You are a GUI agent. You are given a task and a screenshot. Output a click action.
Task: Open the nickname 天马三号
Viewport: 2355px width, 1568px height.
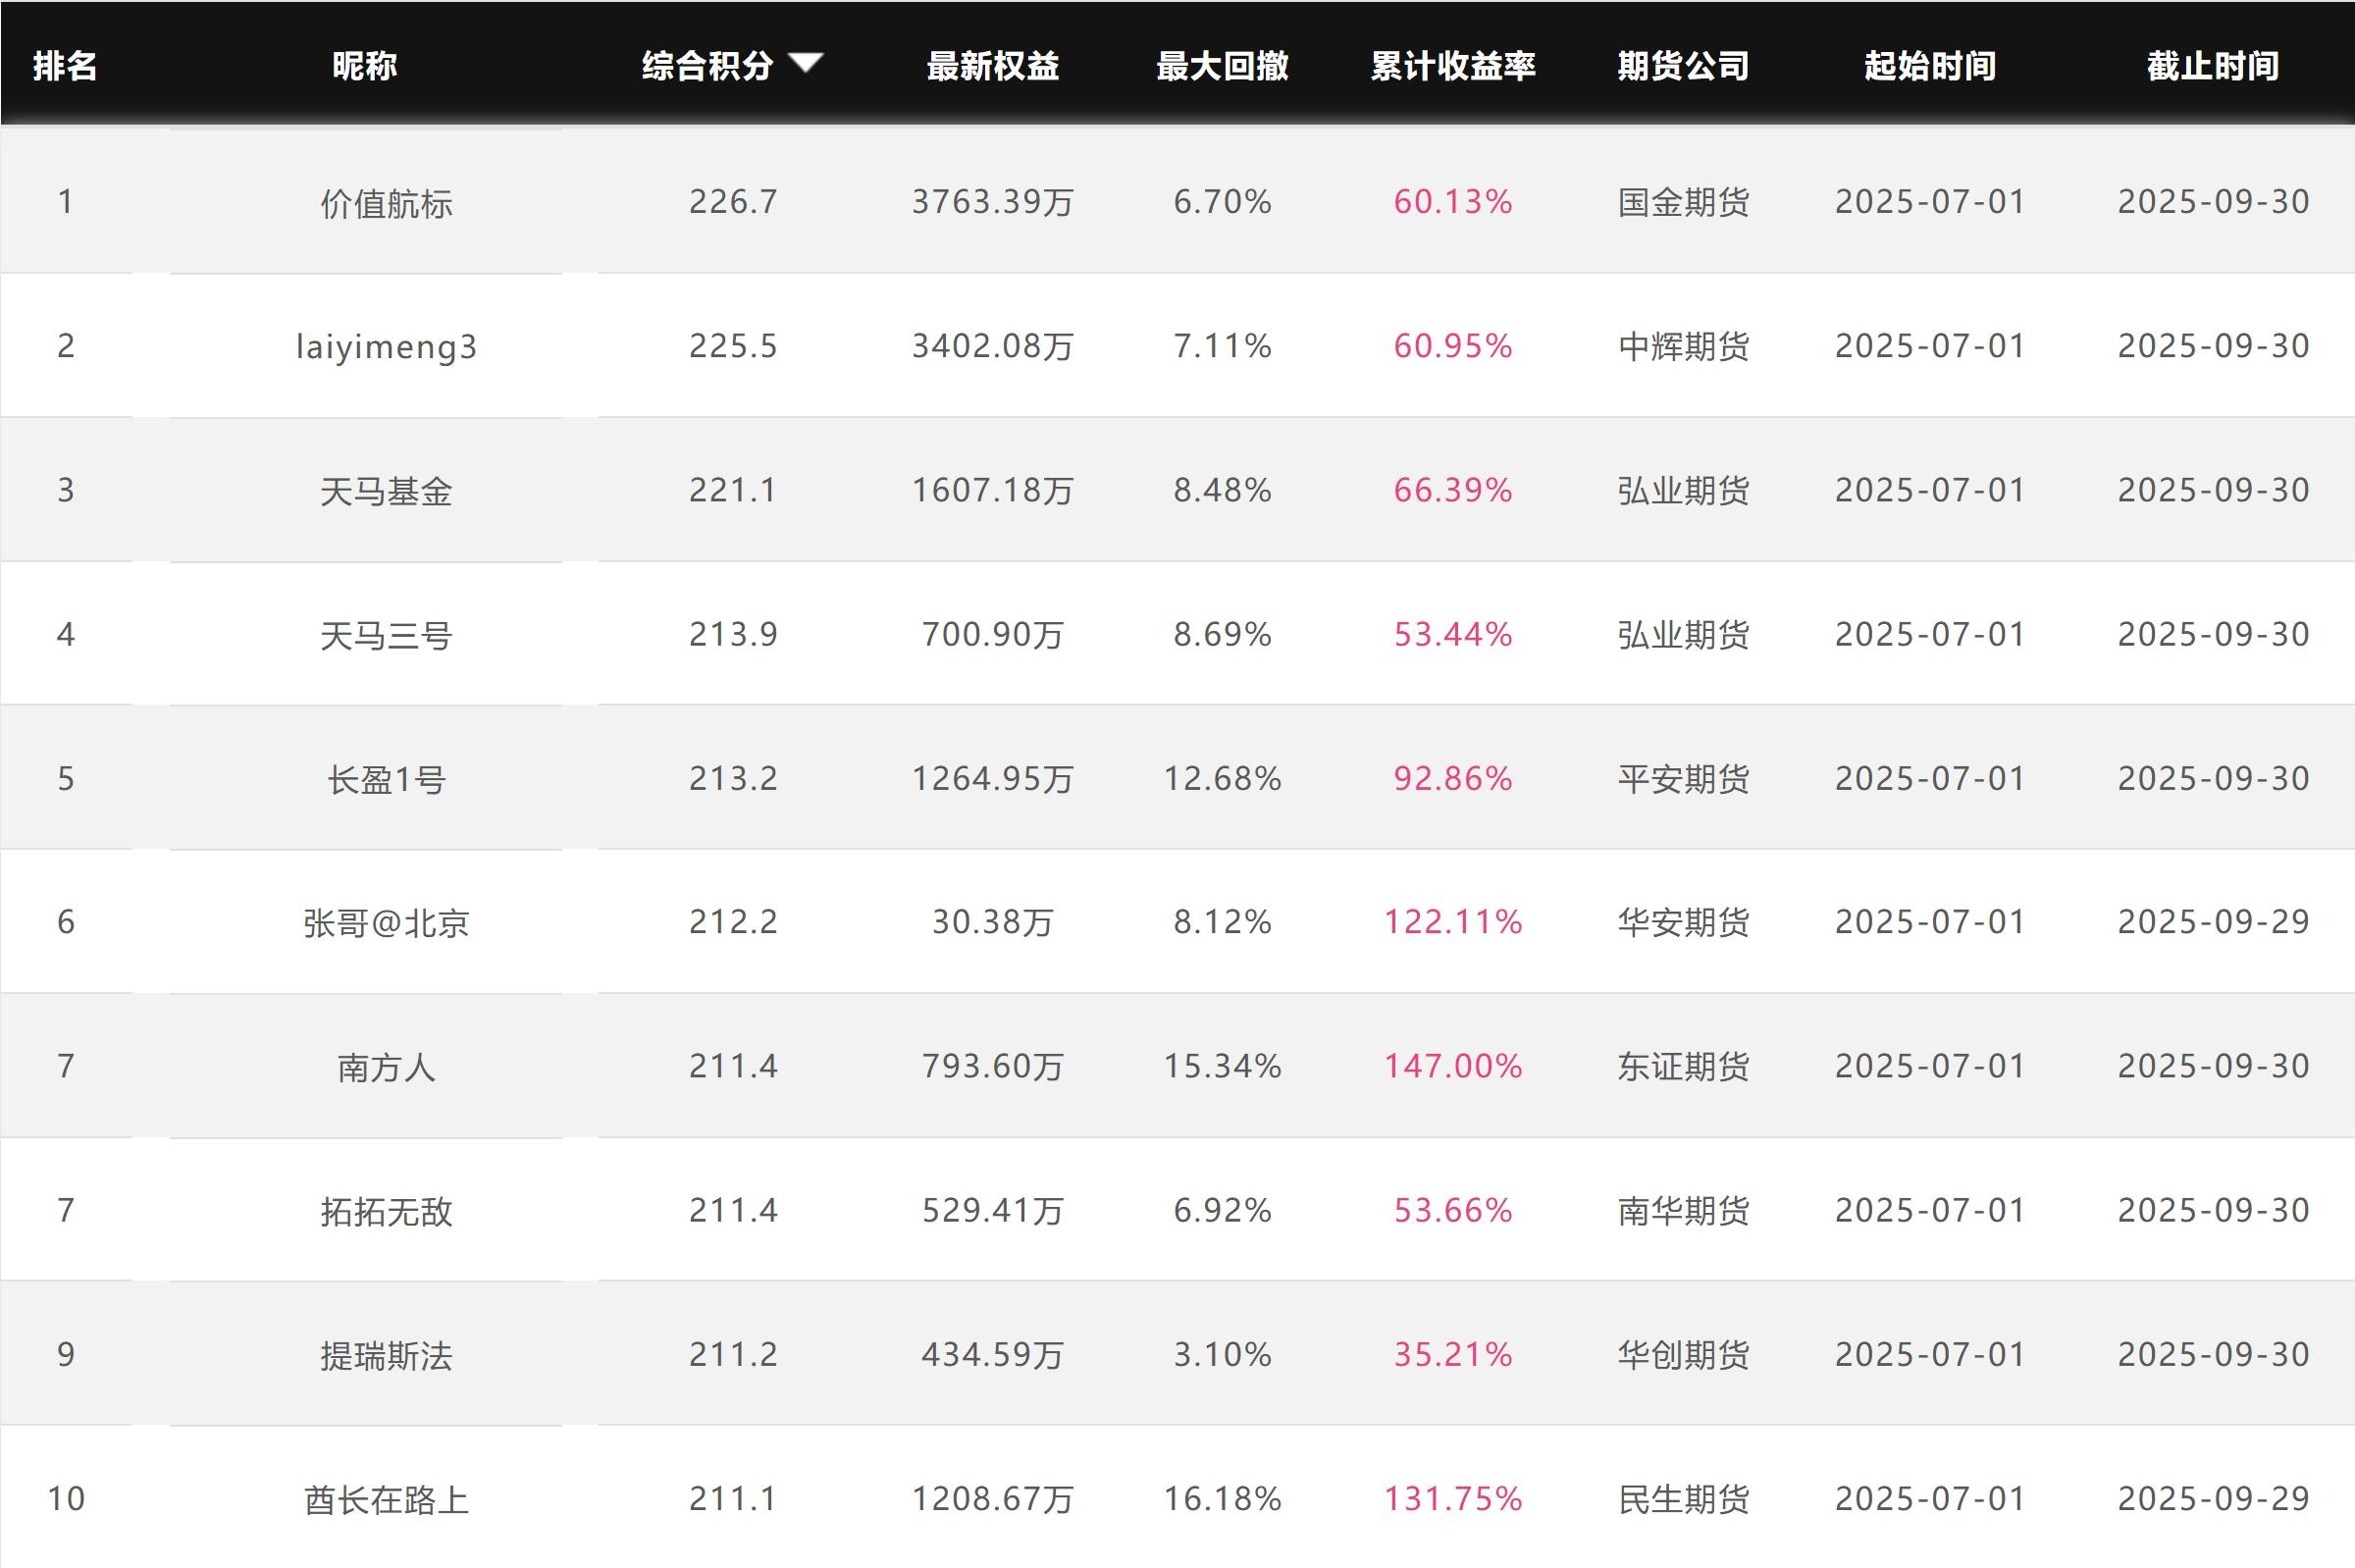point(386,635)
